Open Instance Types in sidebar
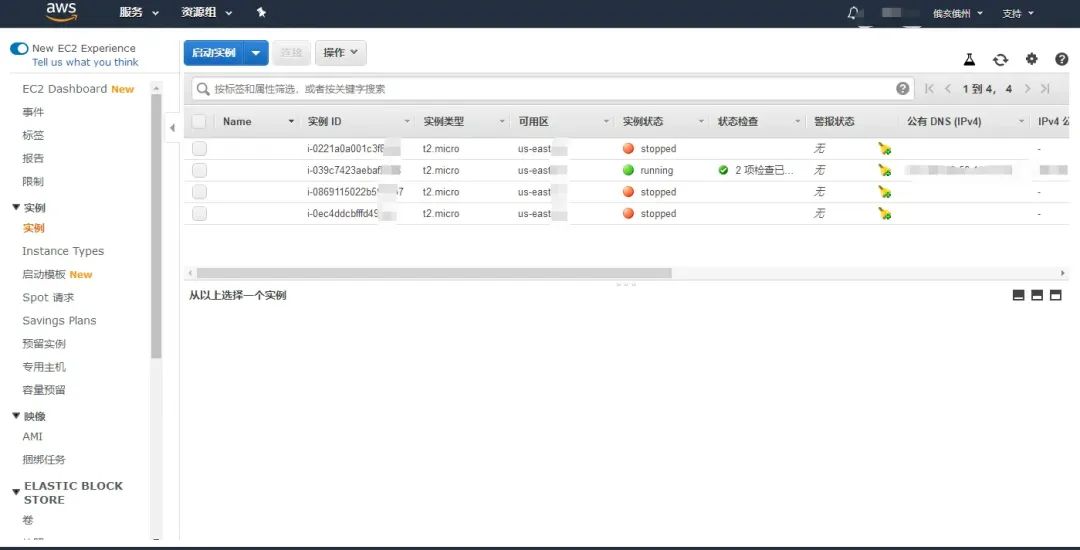The image size is (1080, 550). pos(63,251)
